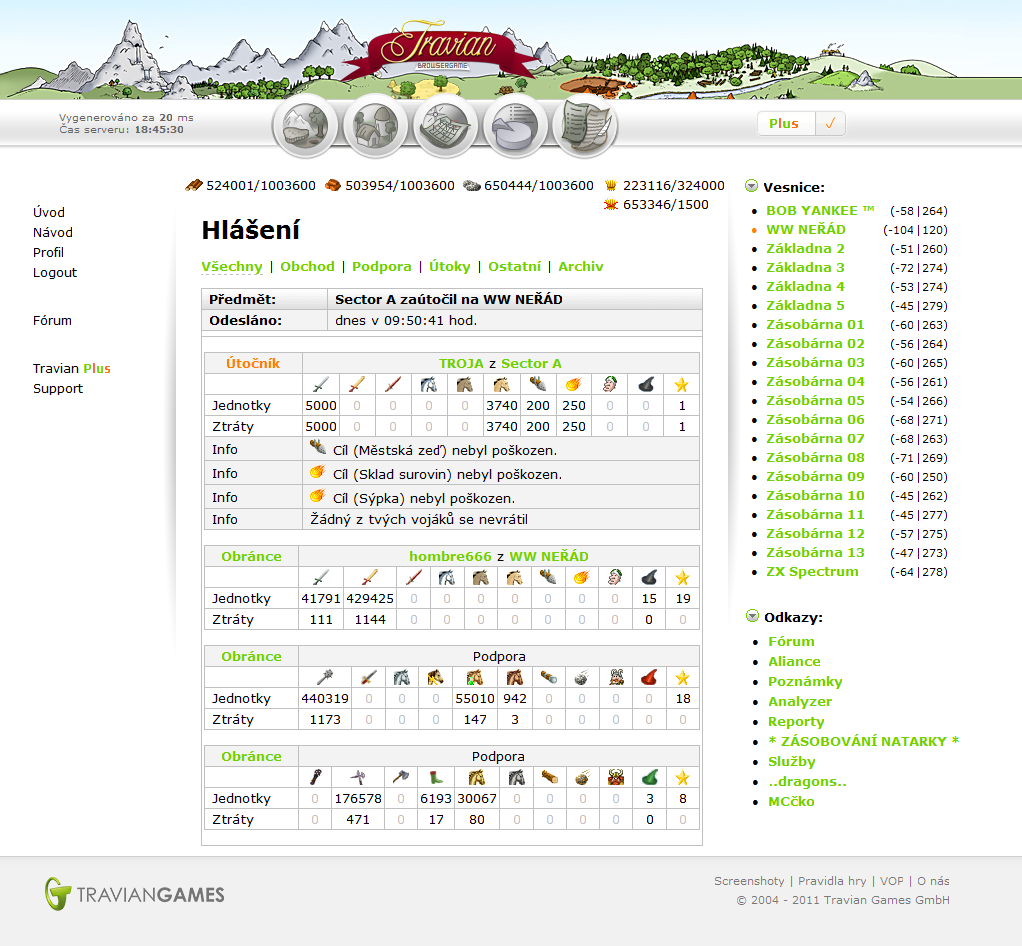
Task: Open the statistics pie chart icon
Action: coord(515,127)
